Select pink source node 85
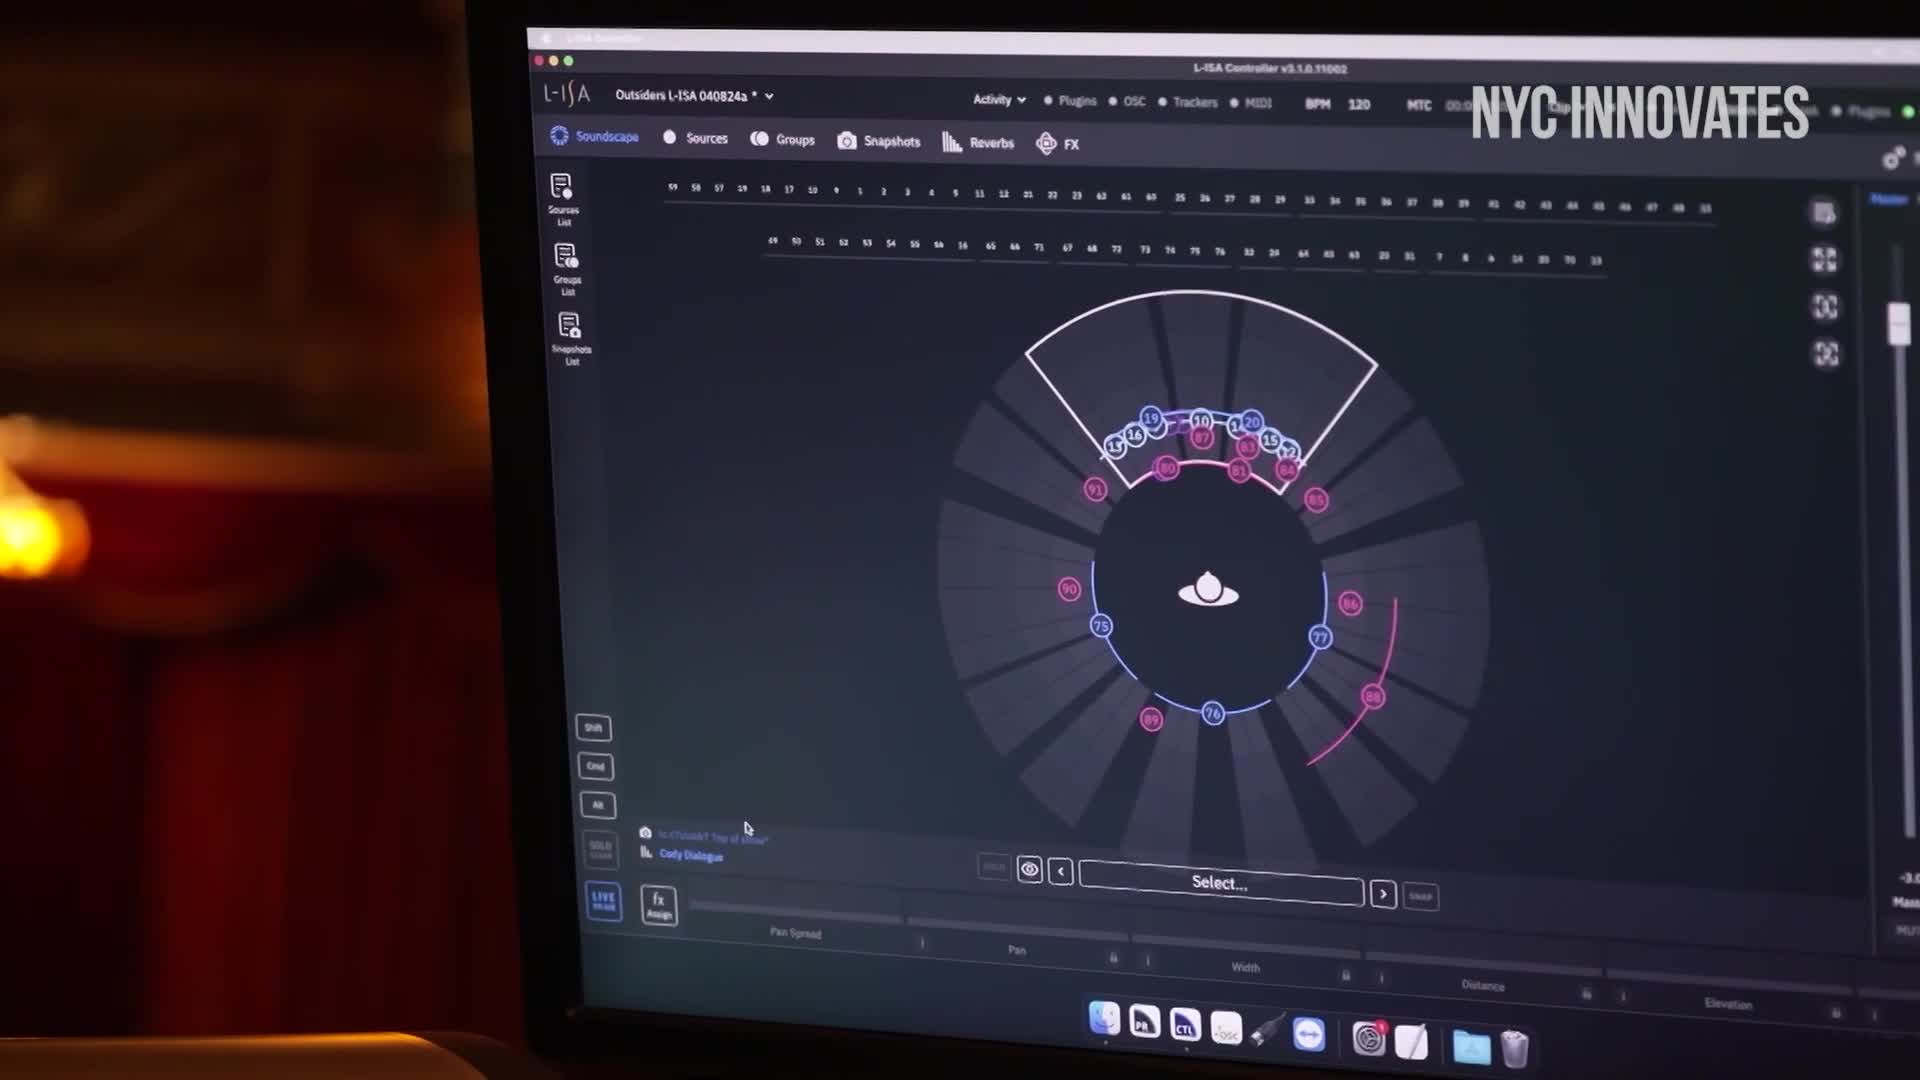The height and width of the screenshot is (1080, 1920). [x=1316, y=499]
